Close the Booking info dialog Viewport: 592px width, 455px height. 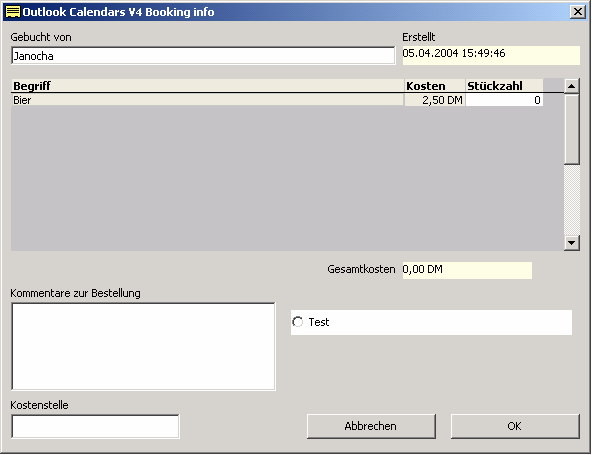[578, 12]
